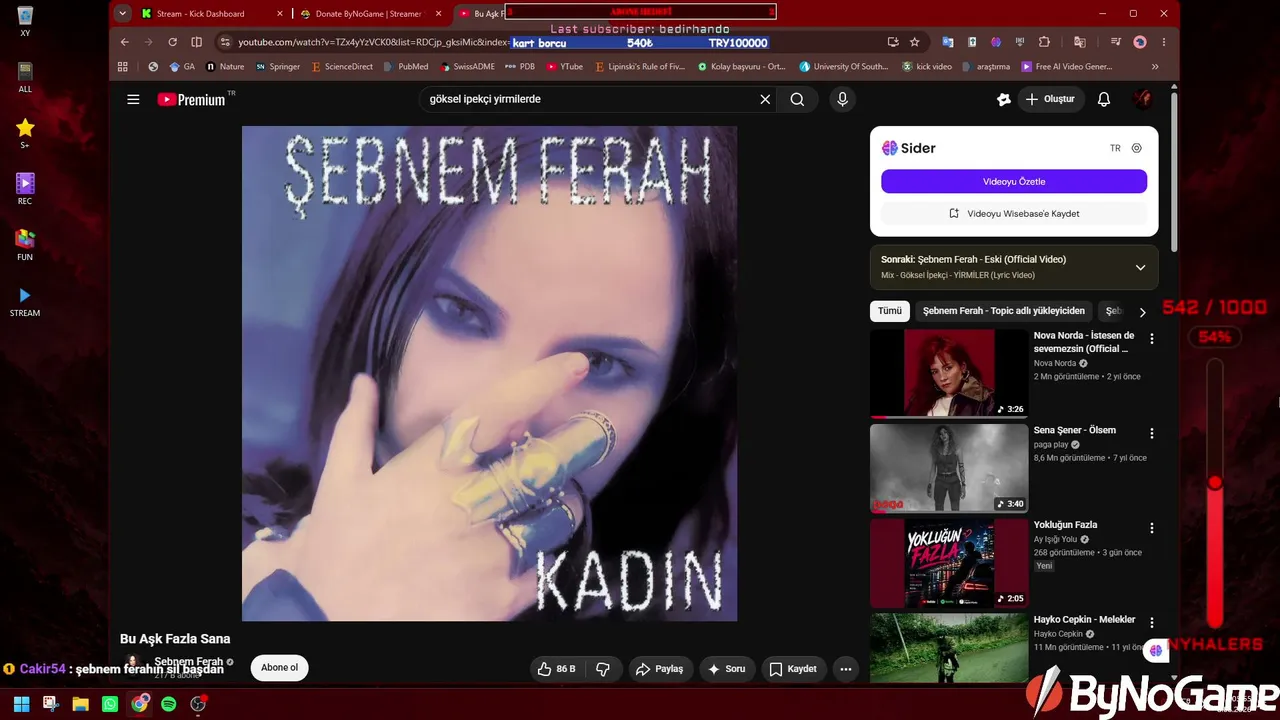Screen dimensions: 1280x720
Task: Switch to Donate ByNoGame tab
Action: point(372,14)
